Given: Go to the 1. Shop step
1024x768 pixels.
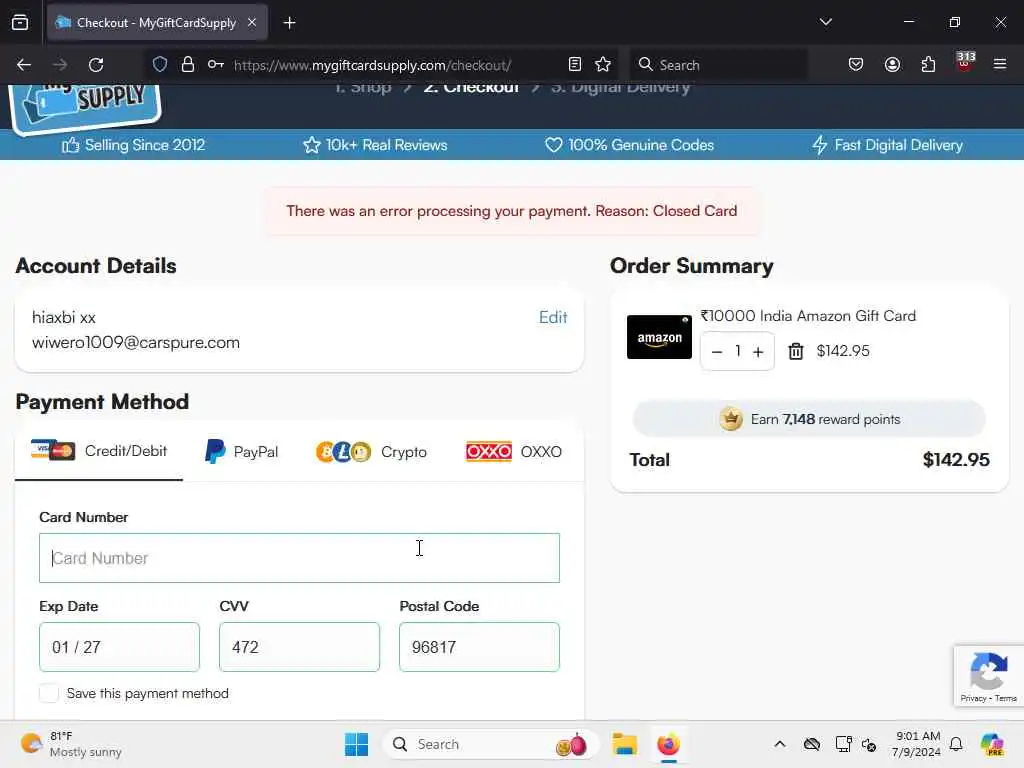Looking at the screenshot, I should (362, 88).
